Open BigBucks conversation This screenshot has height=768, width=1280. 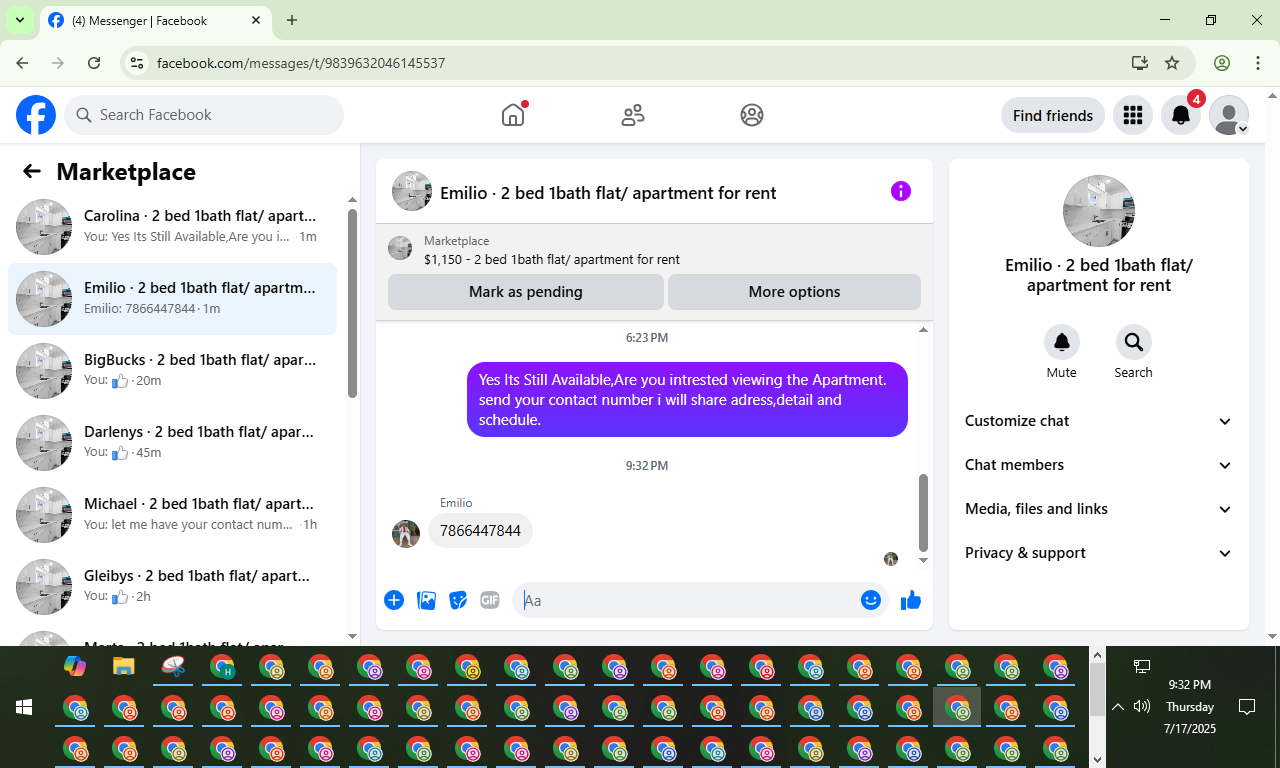click(172, 371)
